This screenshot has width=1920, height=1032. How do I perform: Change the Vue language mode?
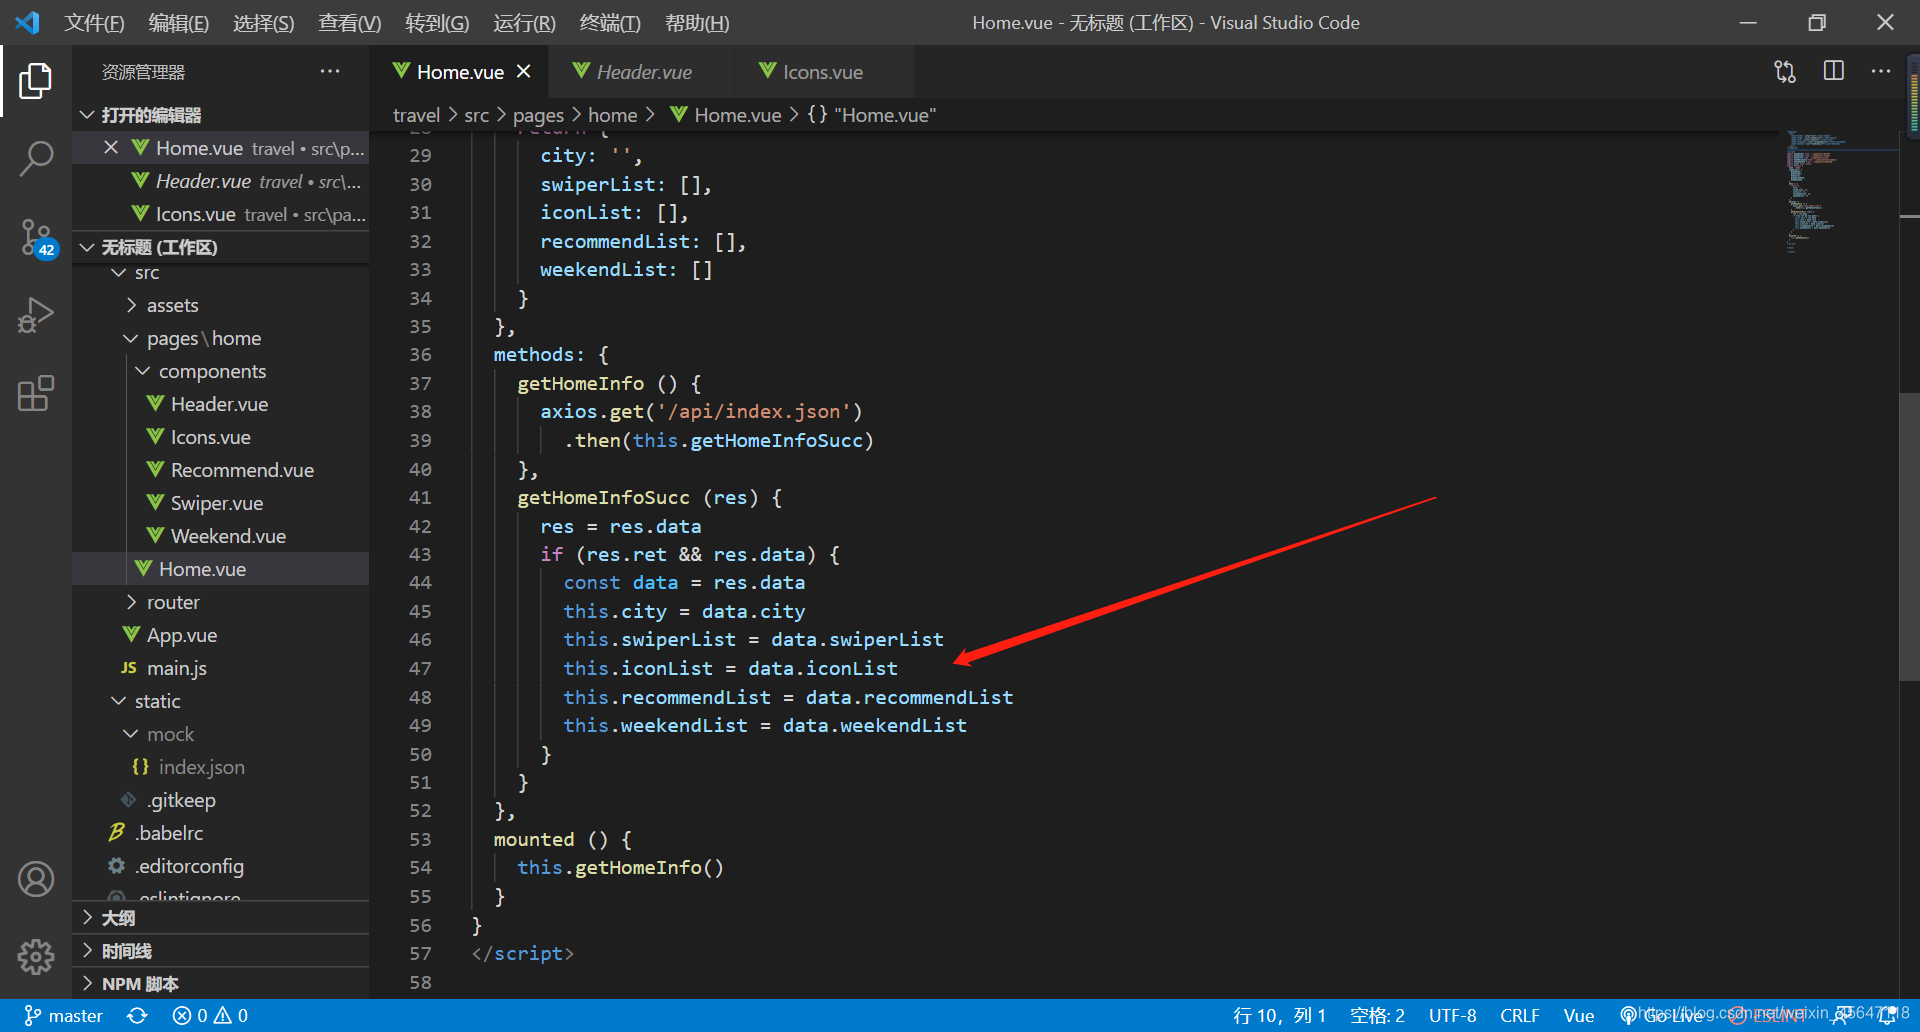click(1579, 1016)
